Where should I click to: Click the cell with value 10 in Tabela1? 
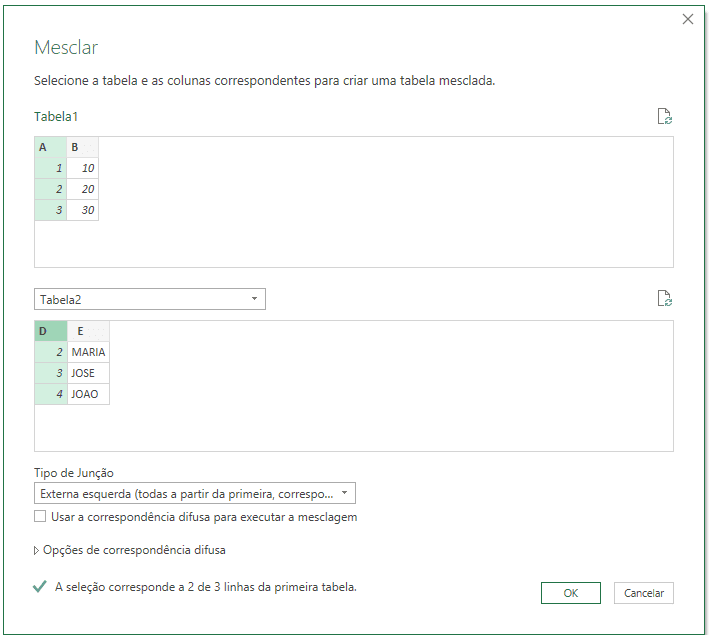click(82, 168)
